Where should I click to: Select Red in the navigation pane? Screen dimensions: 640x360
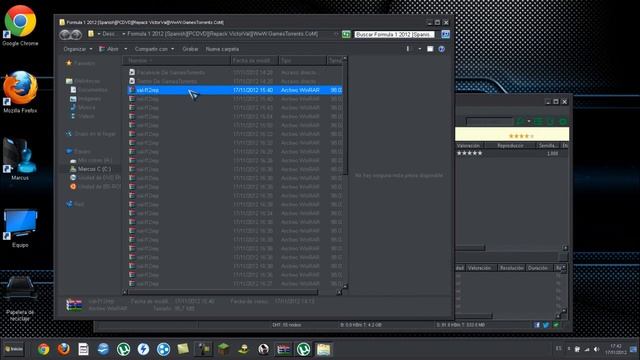point(75,204)
